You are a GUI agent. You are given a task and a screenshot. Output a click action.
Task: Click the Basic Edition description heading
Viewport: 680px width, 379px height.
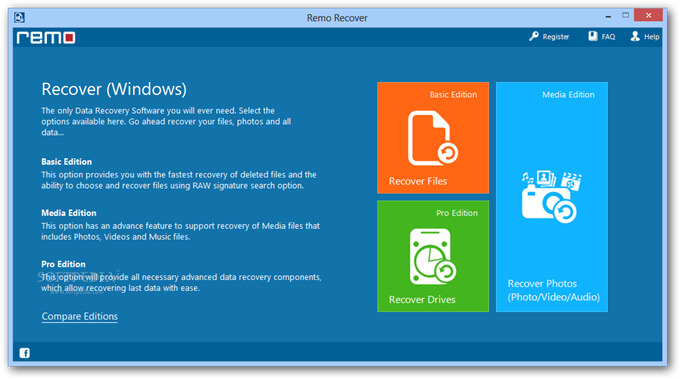tap(67, 162)
